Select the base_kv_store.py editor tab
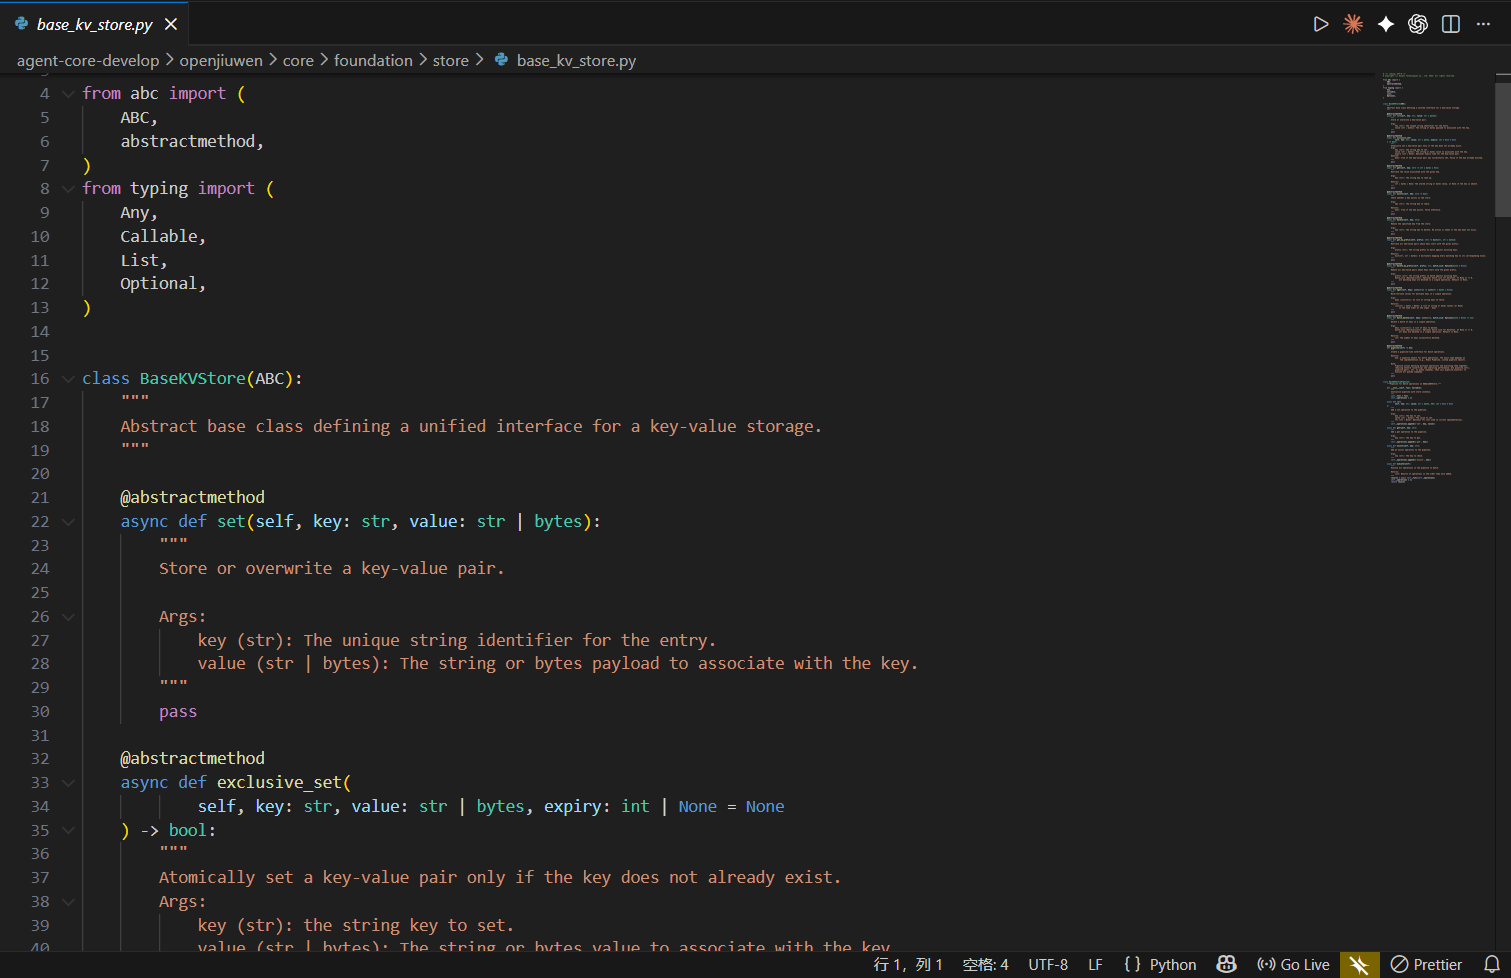Image resolution: width=1511 pixels, height=978 pixels. [x=94, y=24]
